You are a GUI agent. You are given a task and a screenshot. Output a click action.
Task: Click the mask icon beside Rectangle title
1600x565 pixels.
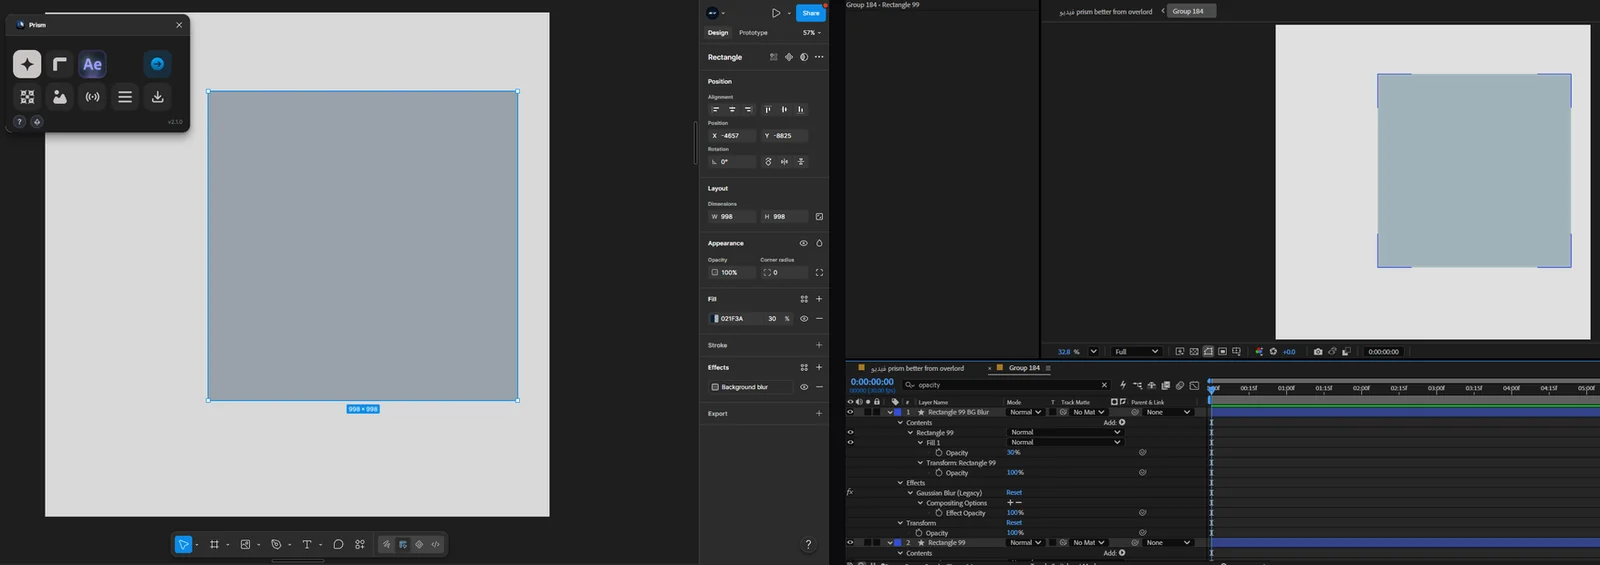click(804, 57)
